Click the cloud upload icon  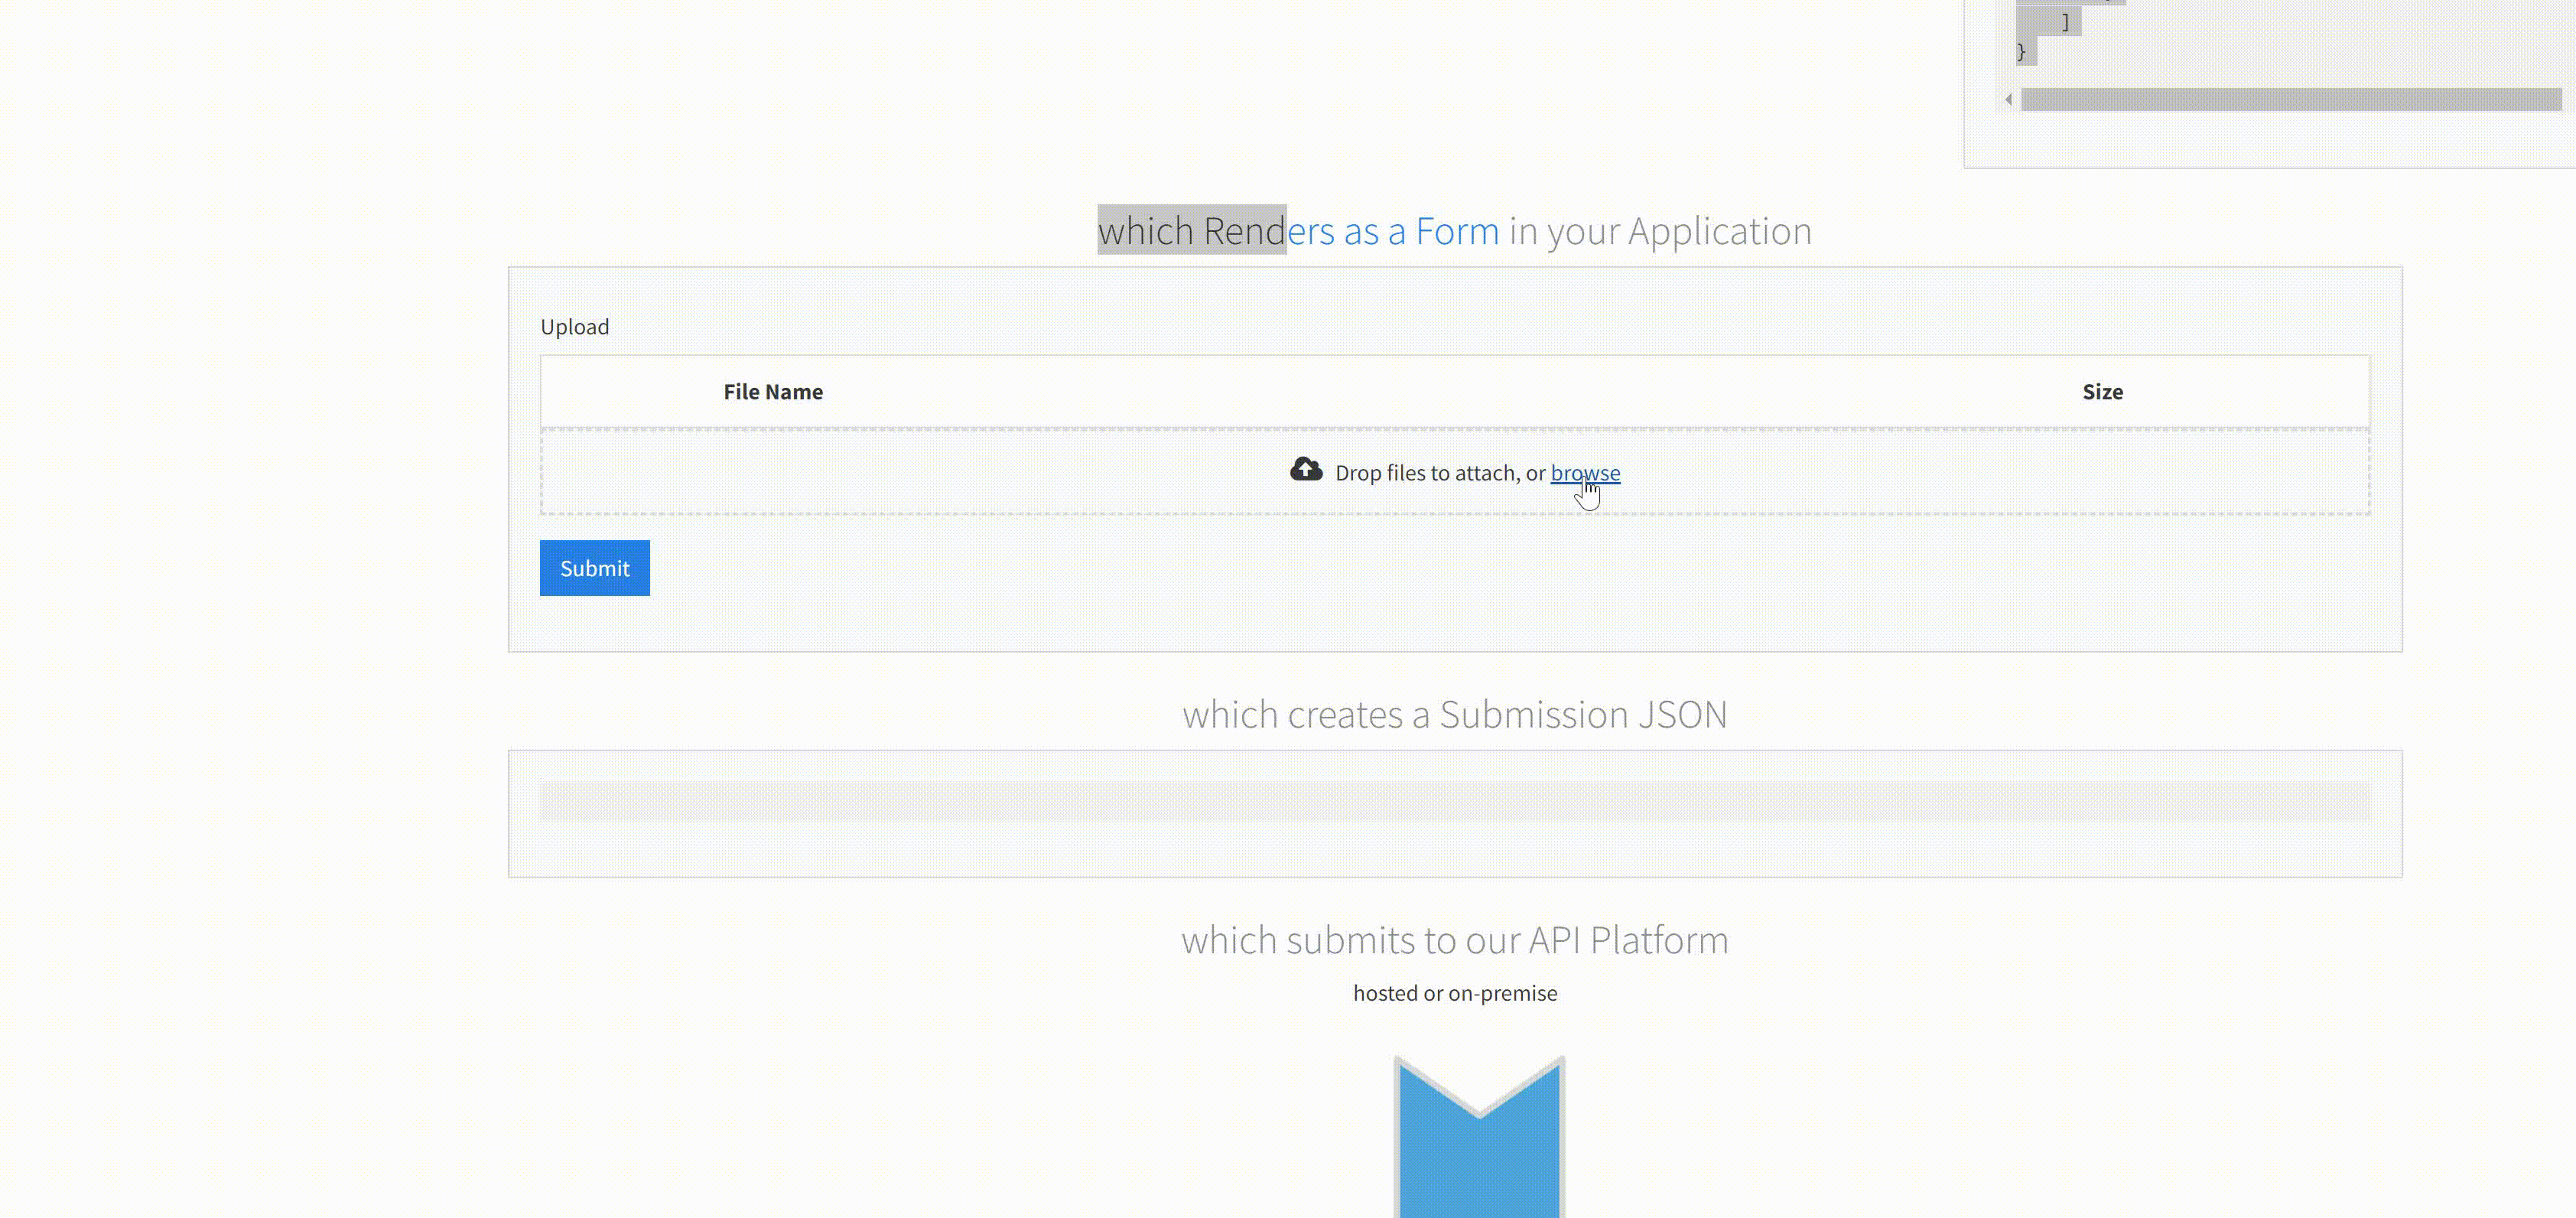pos(1307,469)
